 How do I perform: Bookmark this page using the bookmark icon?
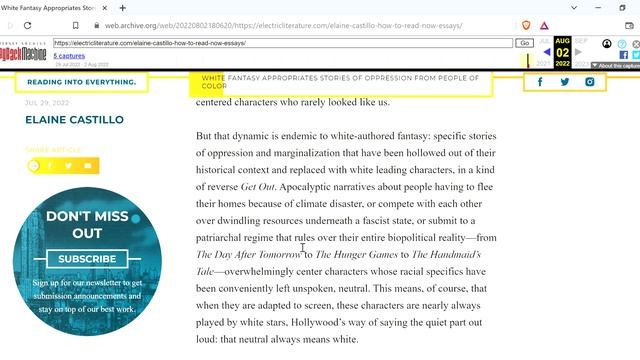click(x=76, y=25)
